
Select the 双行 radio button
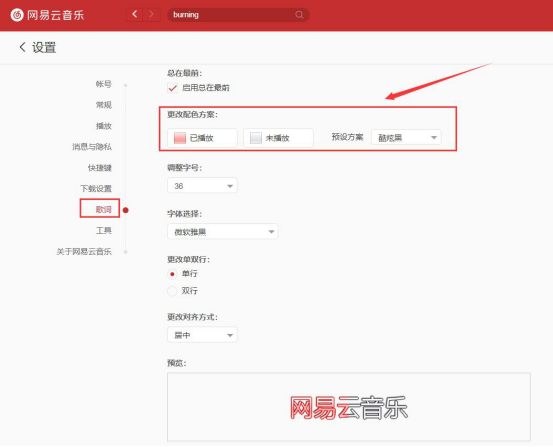pos(172,291)
